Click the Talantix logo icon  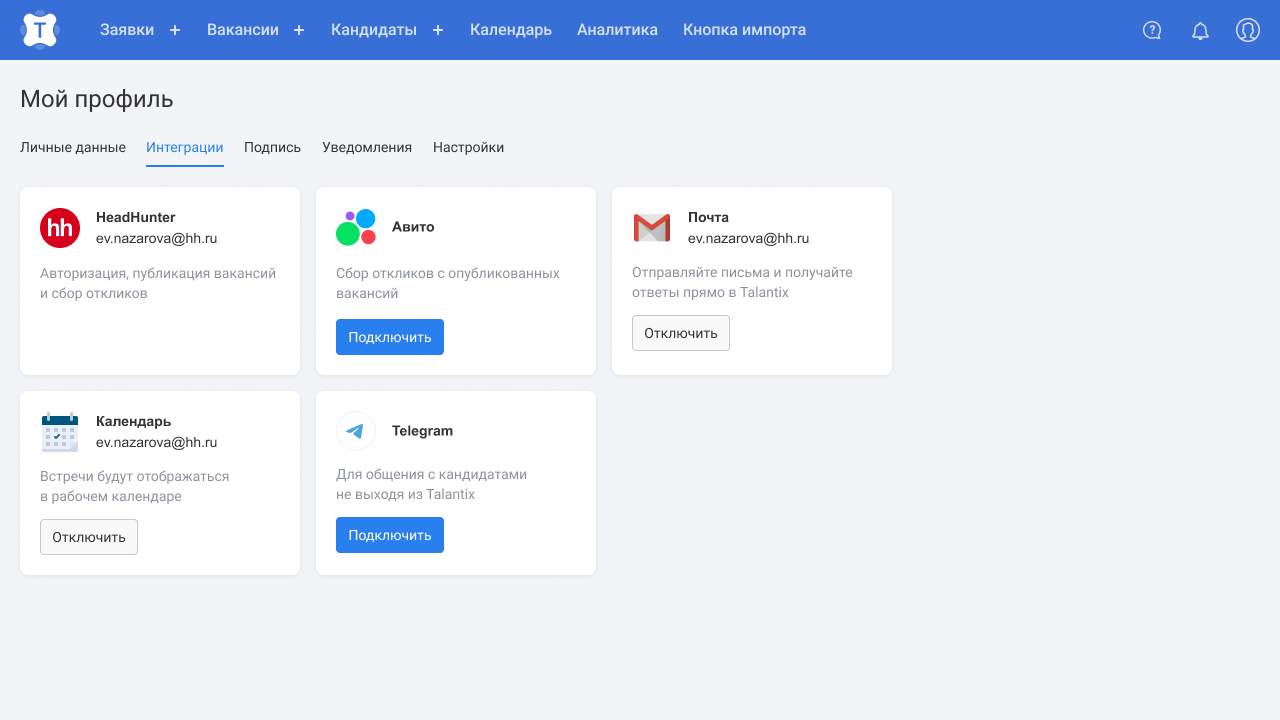(x=40, y=30)
